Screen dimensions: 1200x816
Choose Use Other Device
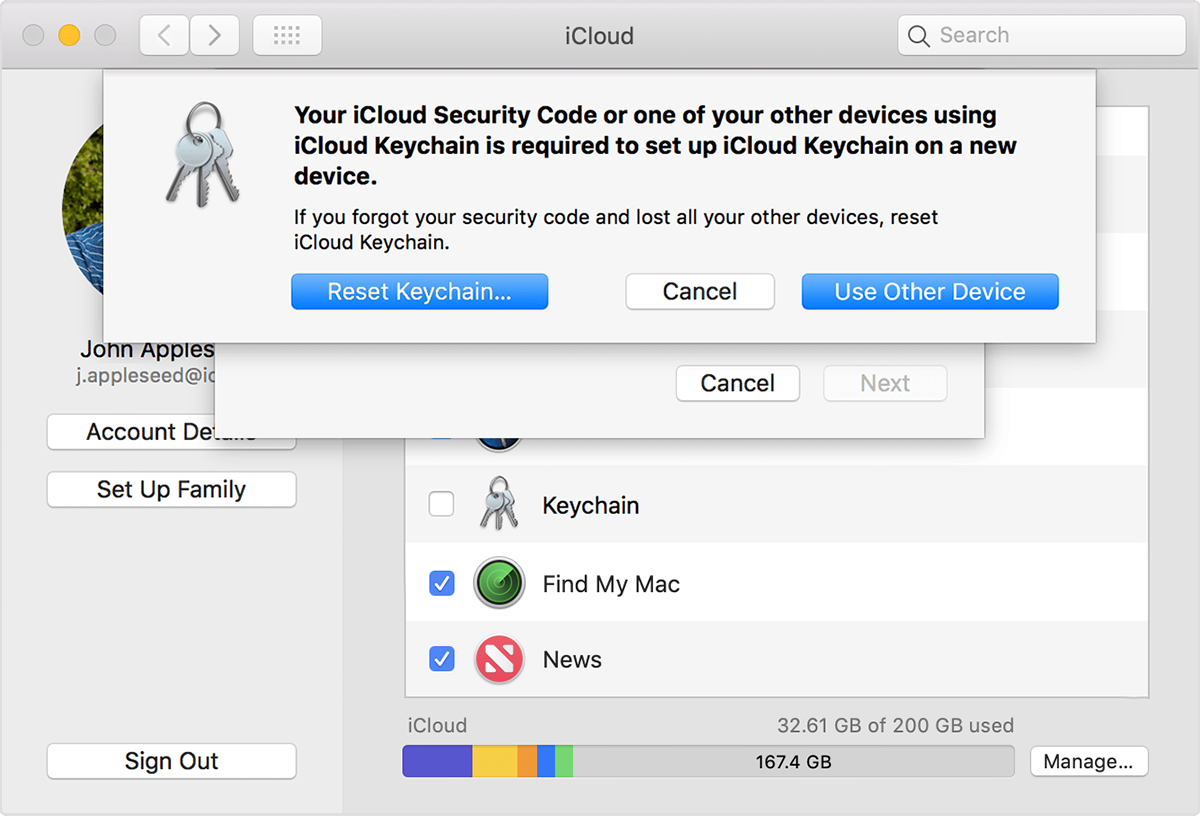929,292
